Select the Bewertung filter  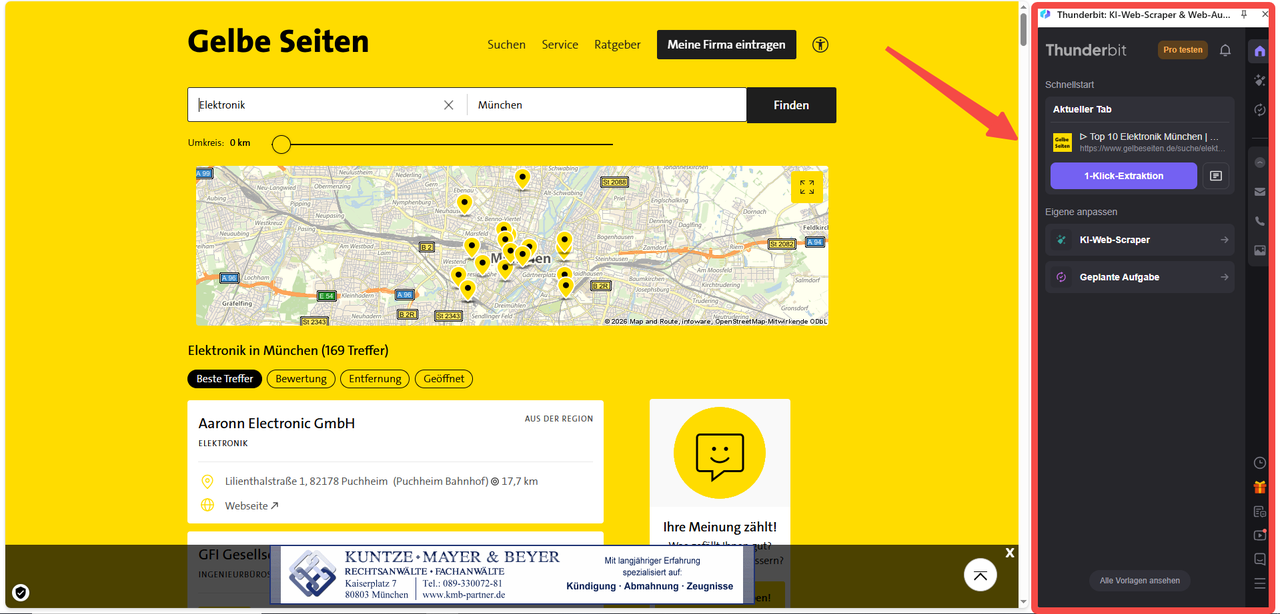click(301, 379)
